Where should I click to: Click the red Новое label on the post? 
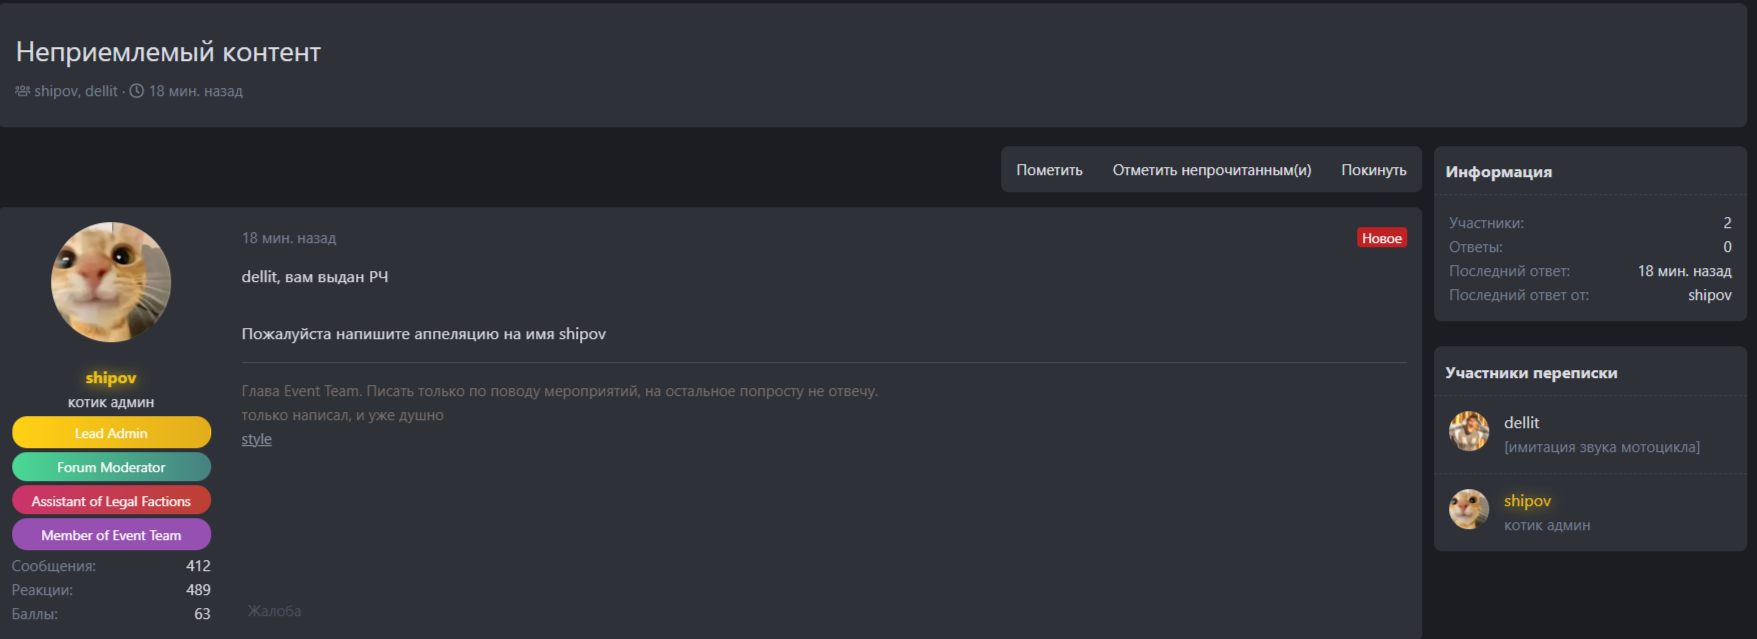(1381, 238)
